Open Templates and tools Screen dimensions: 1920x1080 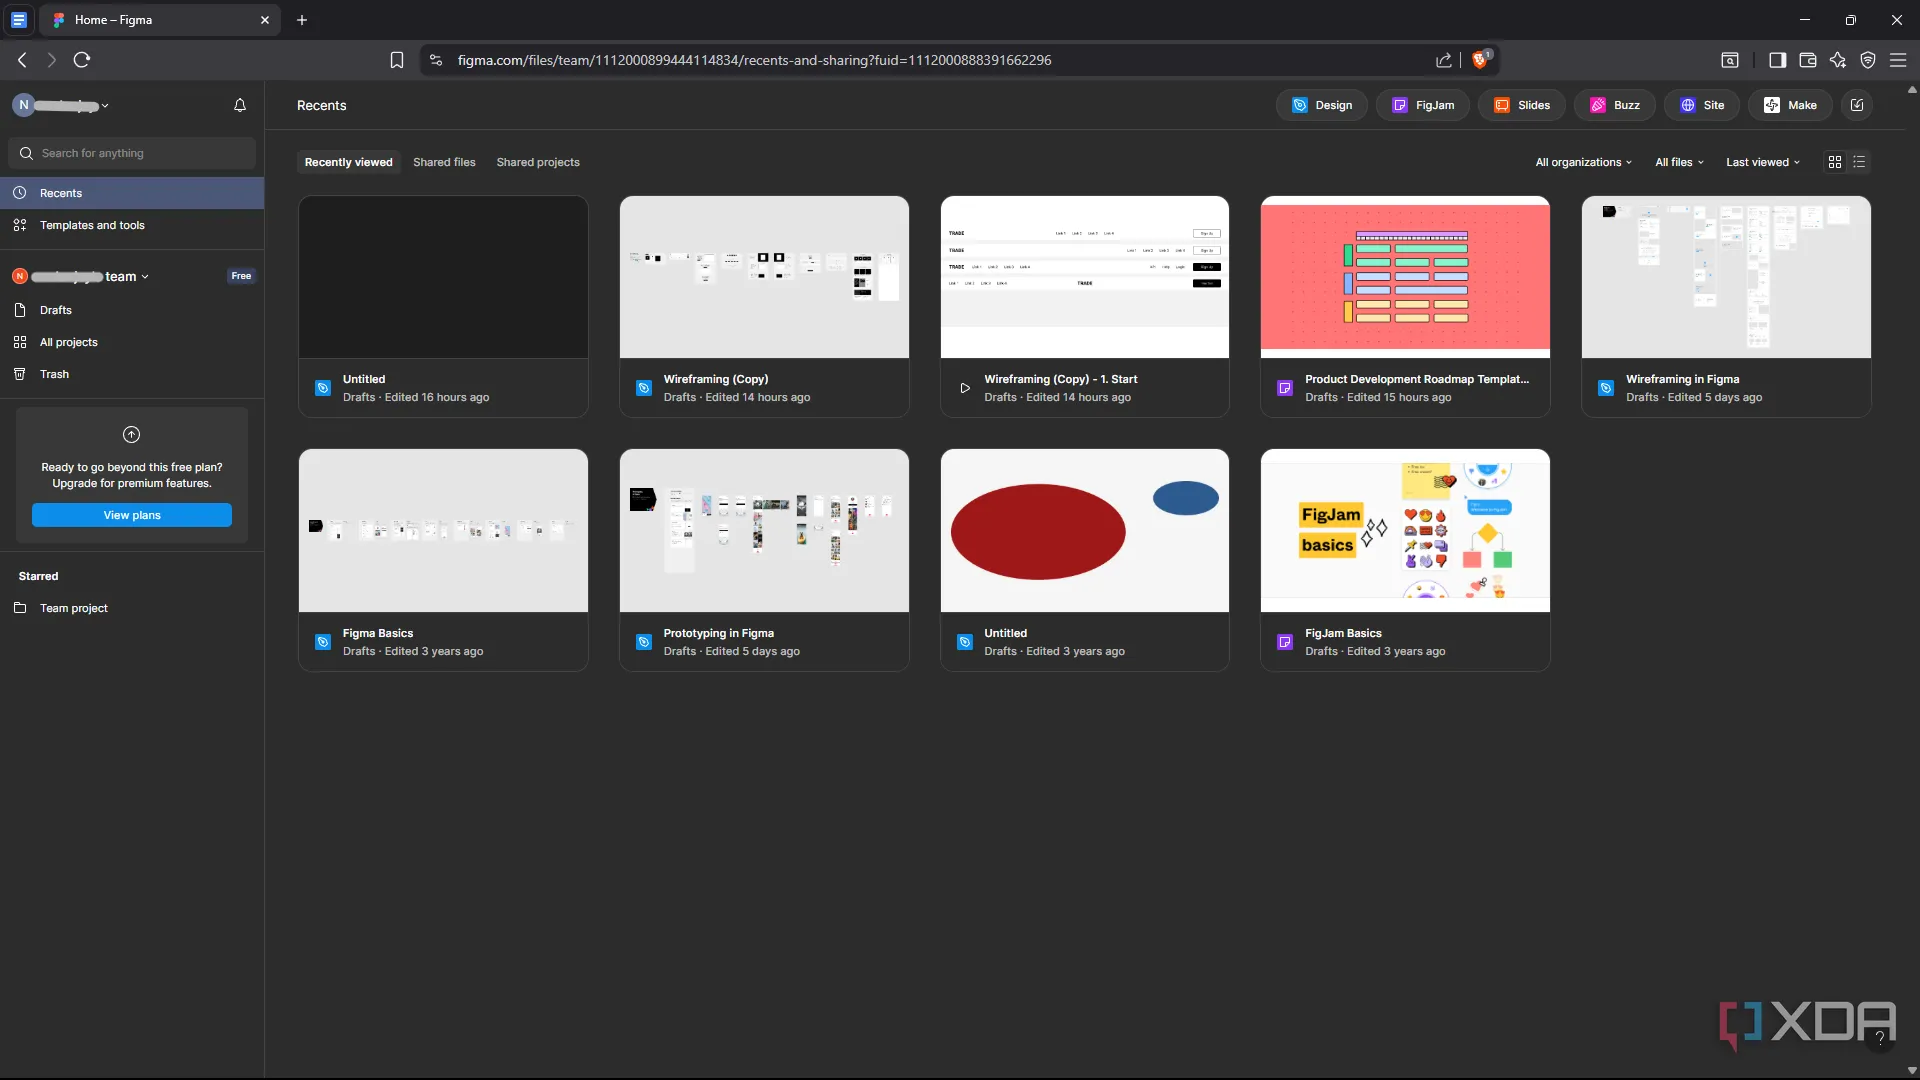coord(132,225)
